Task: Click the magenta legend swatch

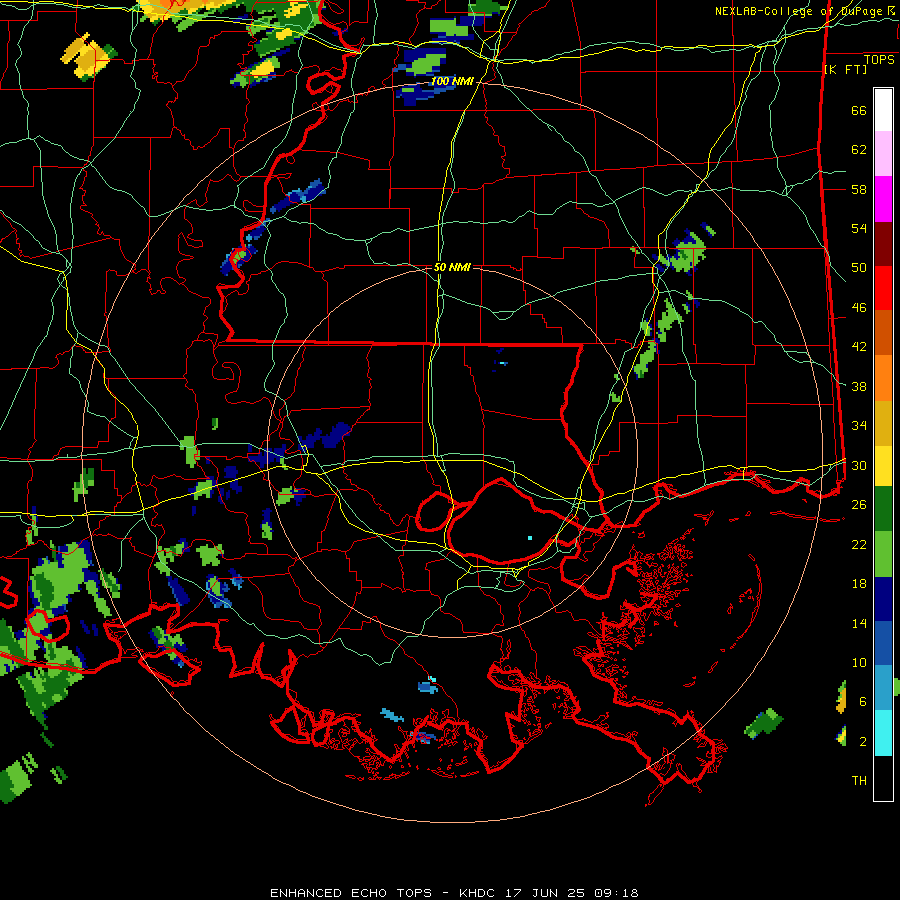Action: click(883, 199)
